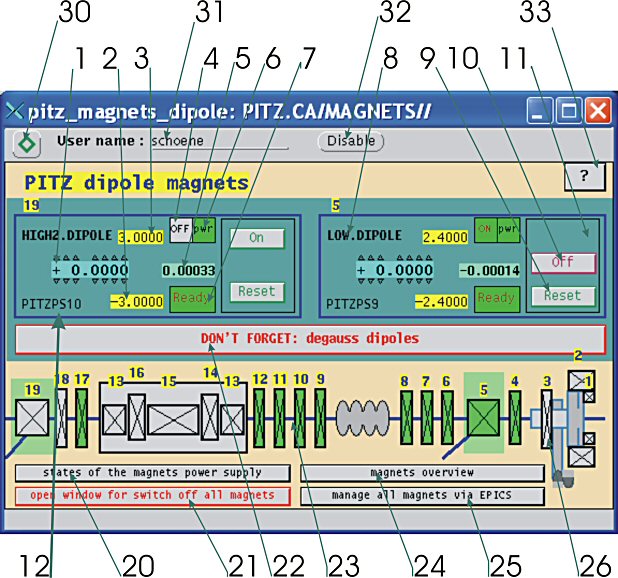Click the HIGH2.DIPOLE label
The height and width of the screenshot is (578, 618).
[x=67, y=236]
